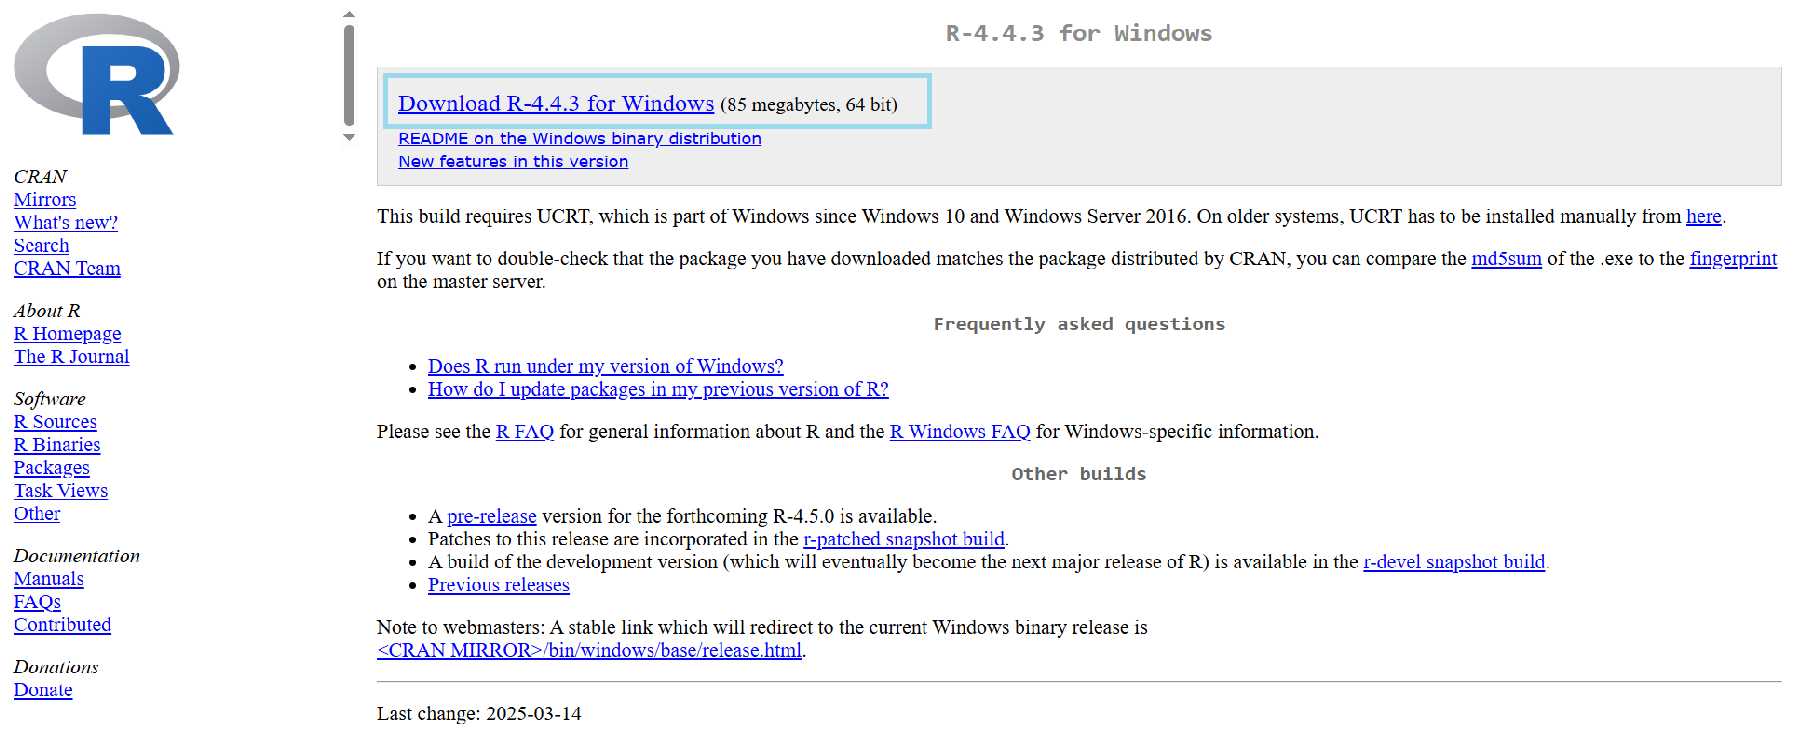Click the sidebar scrollbar thumb
The image size is (1807, 733).
tap(349, 75)
